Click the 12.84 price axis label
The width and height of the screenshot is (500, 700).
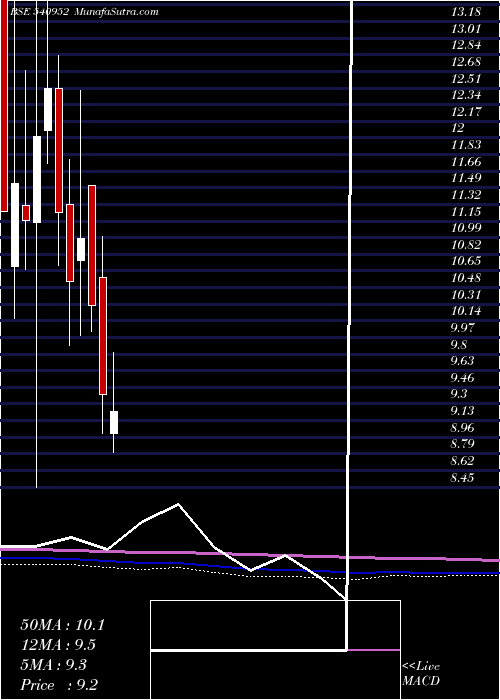[466, 45]
